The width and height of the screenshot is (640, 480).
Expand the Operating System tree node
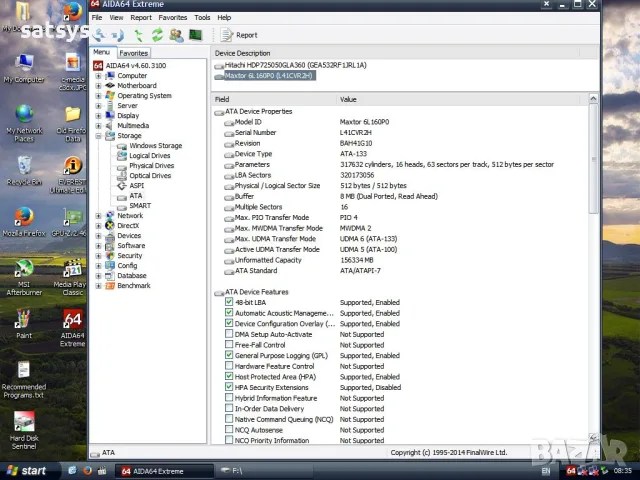pyautogui.click(x=98, y=96)
